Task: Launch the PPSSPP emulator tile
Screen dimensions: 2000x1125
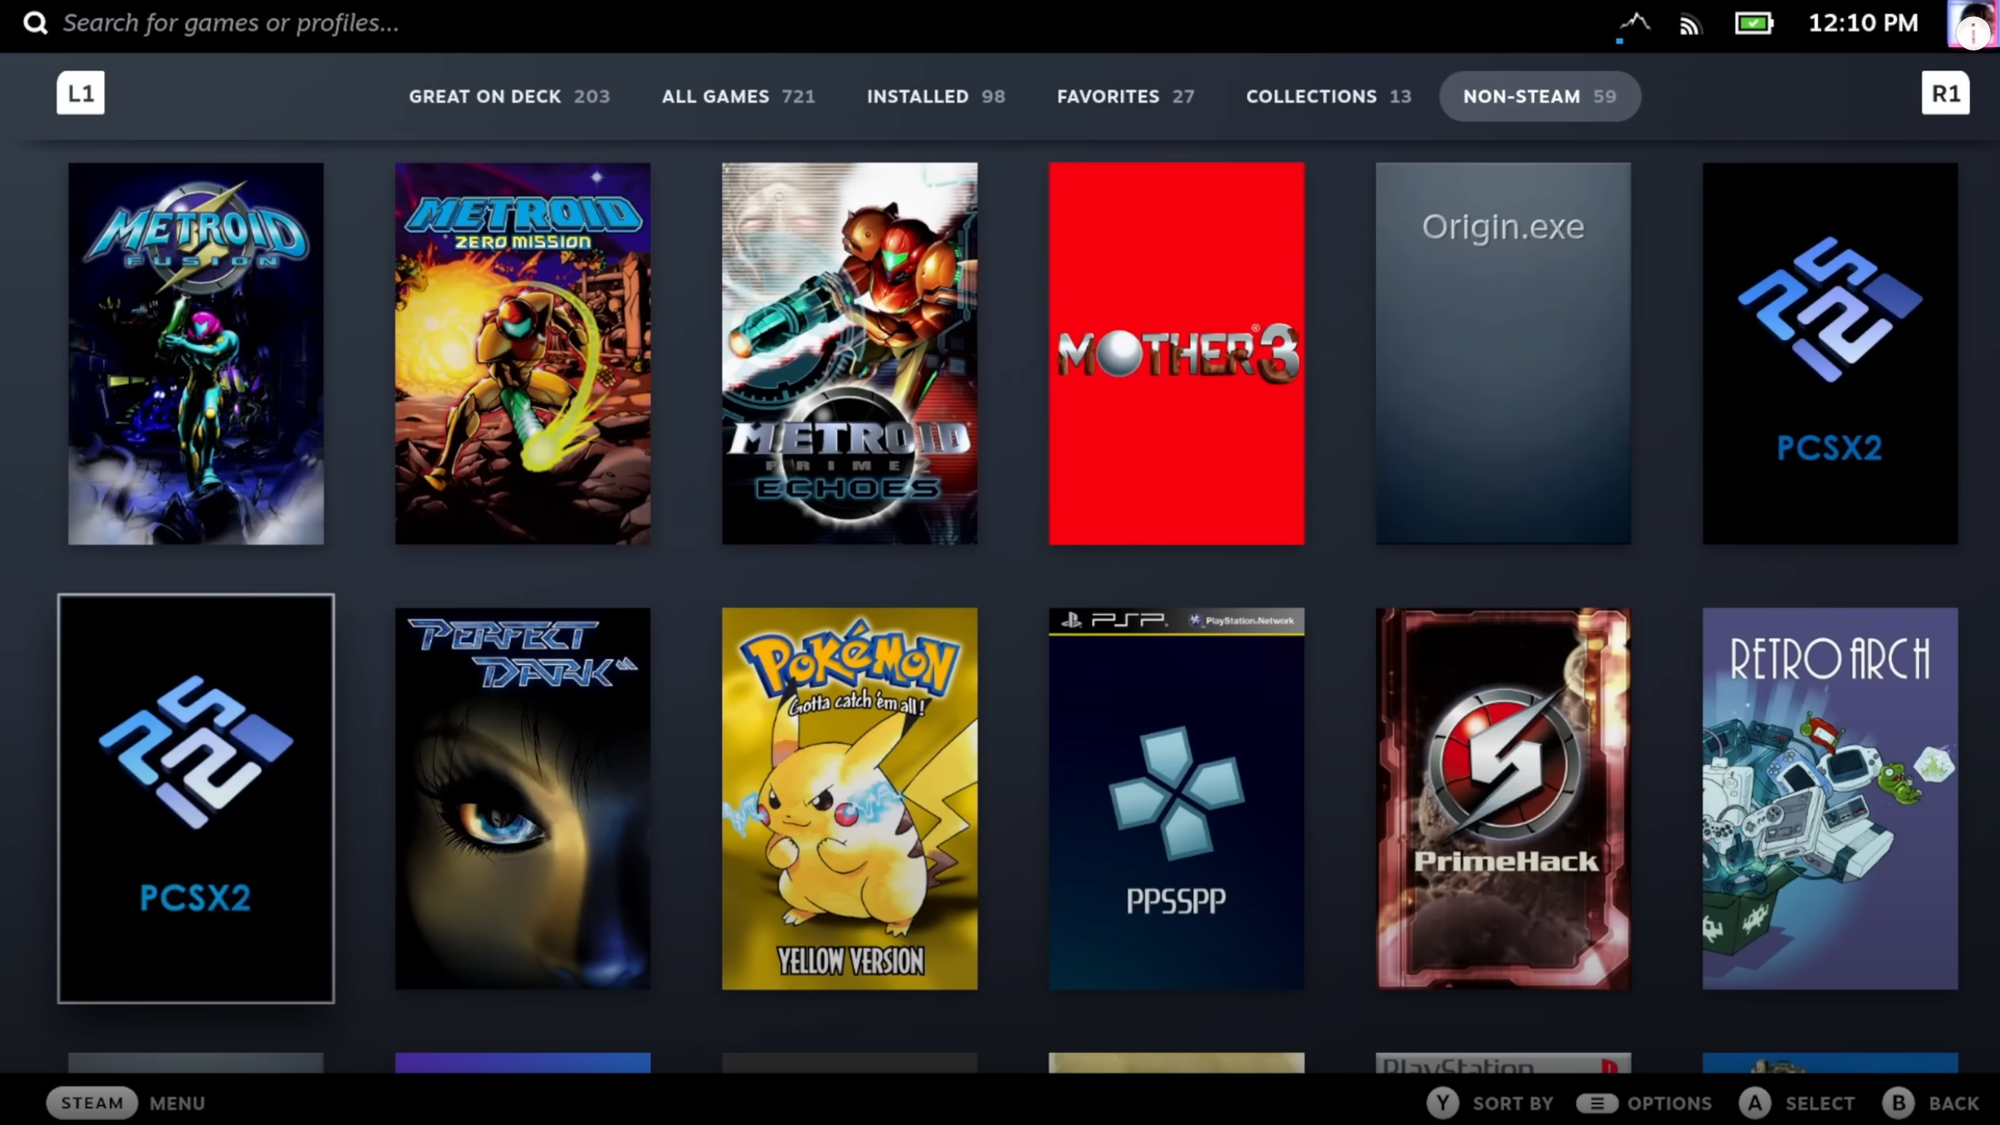Action: 1177,799
